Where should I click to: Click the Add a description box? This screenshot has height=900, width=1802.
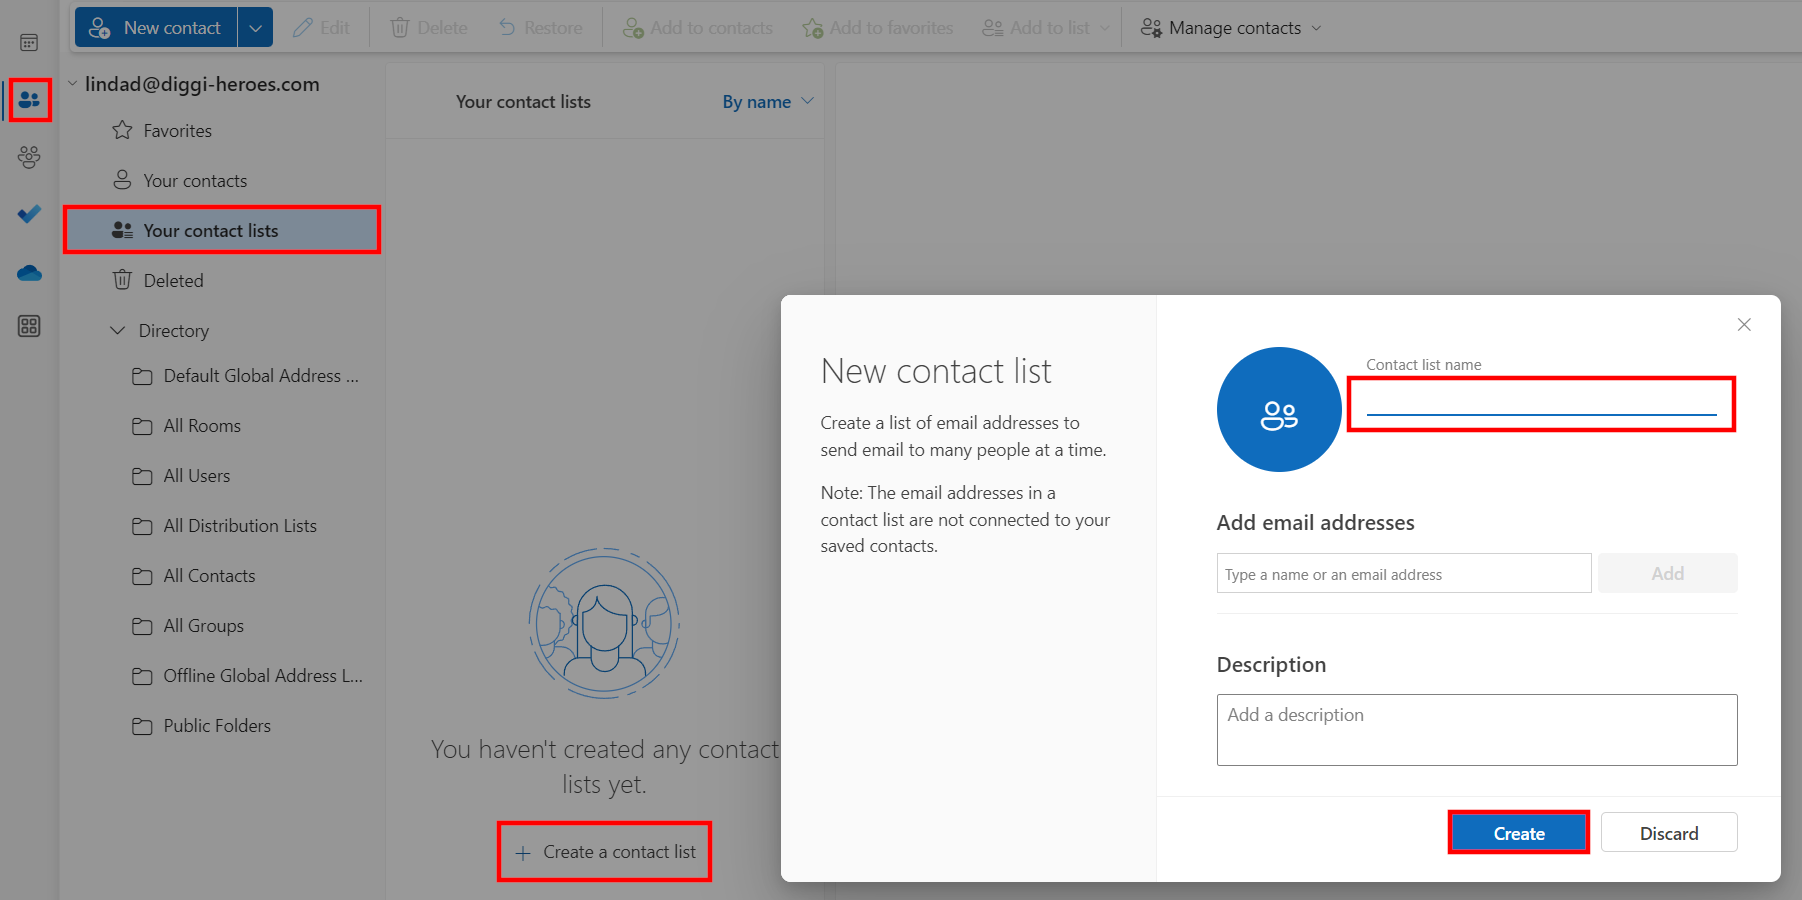[x=1477, y=730]
